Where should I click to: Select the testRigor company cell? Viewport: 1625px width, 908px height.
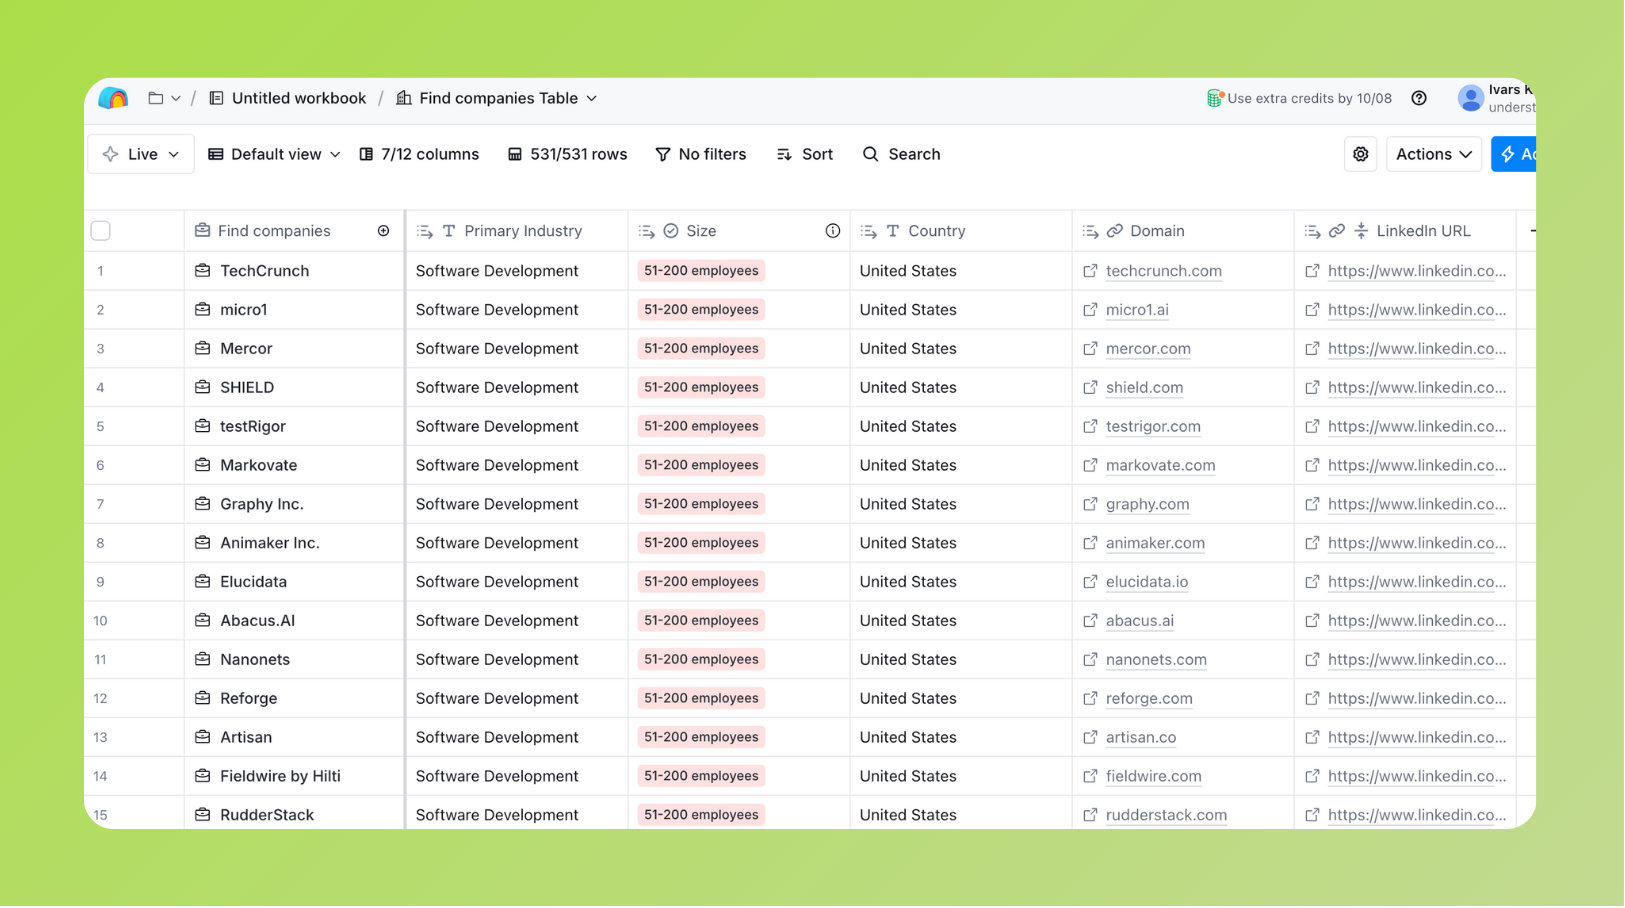tap(295, 426)
